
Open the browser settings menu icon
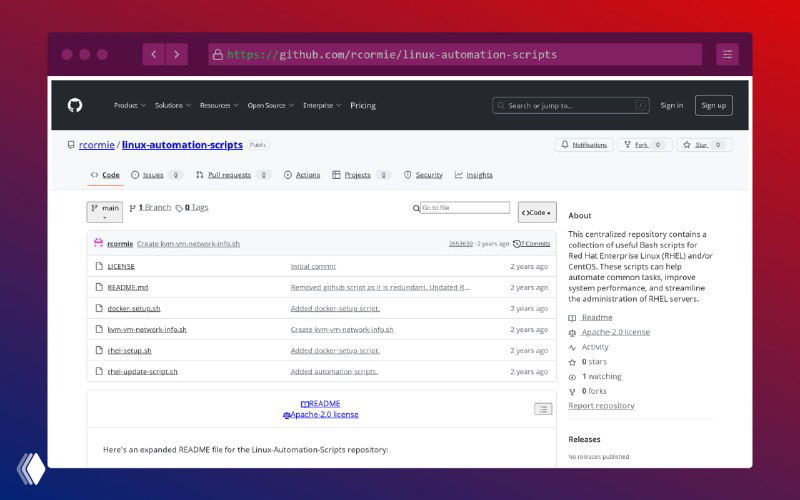click(727, 54)
